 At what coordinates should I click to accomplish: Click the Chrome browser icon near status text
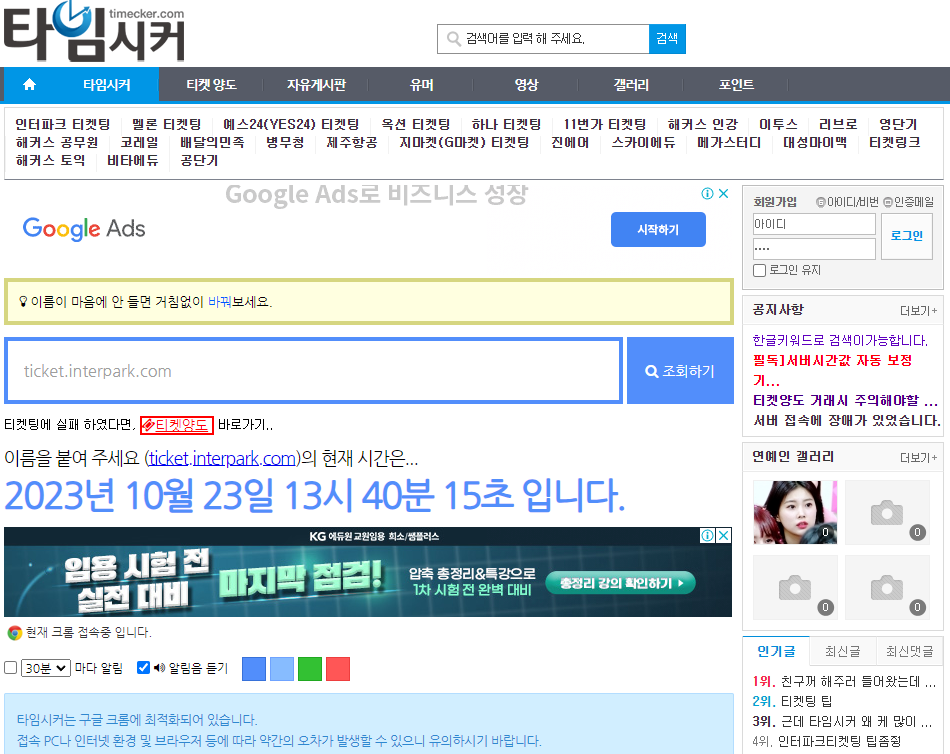coord(15,633)
